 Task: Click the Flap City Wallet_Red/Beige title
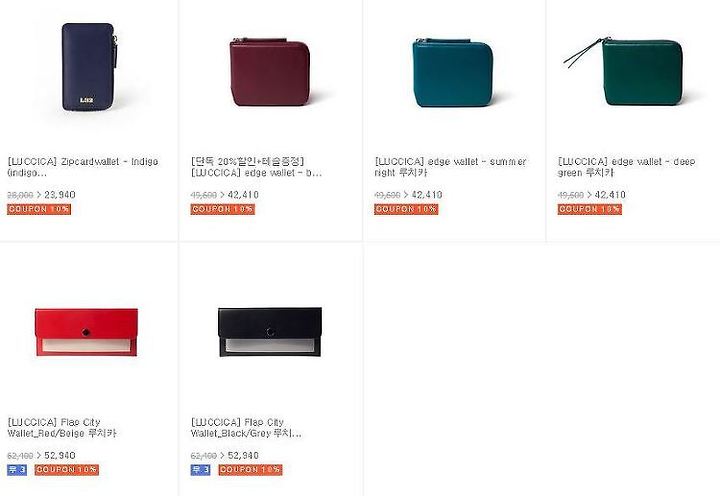point(62,428)
